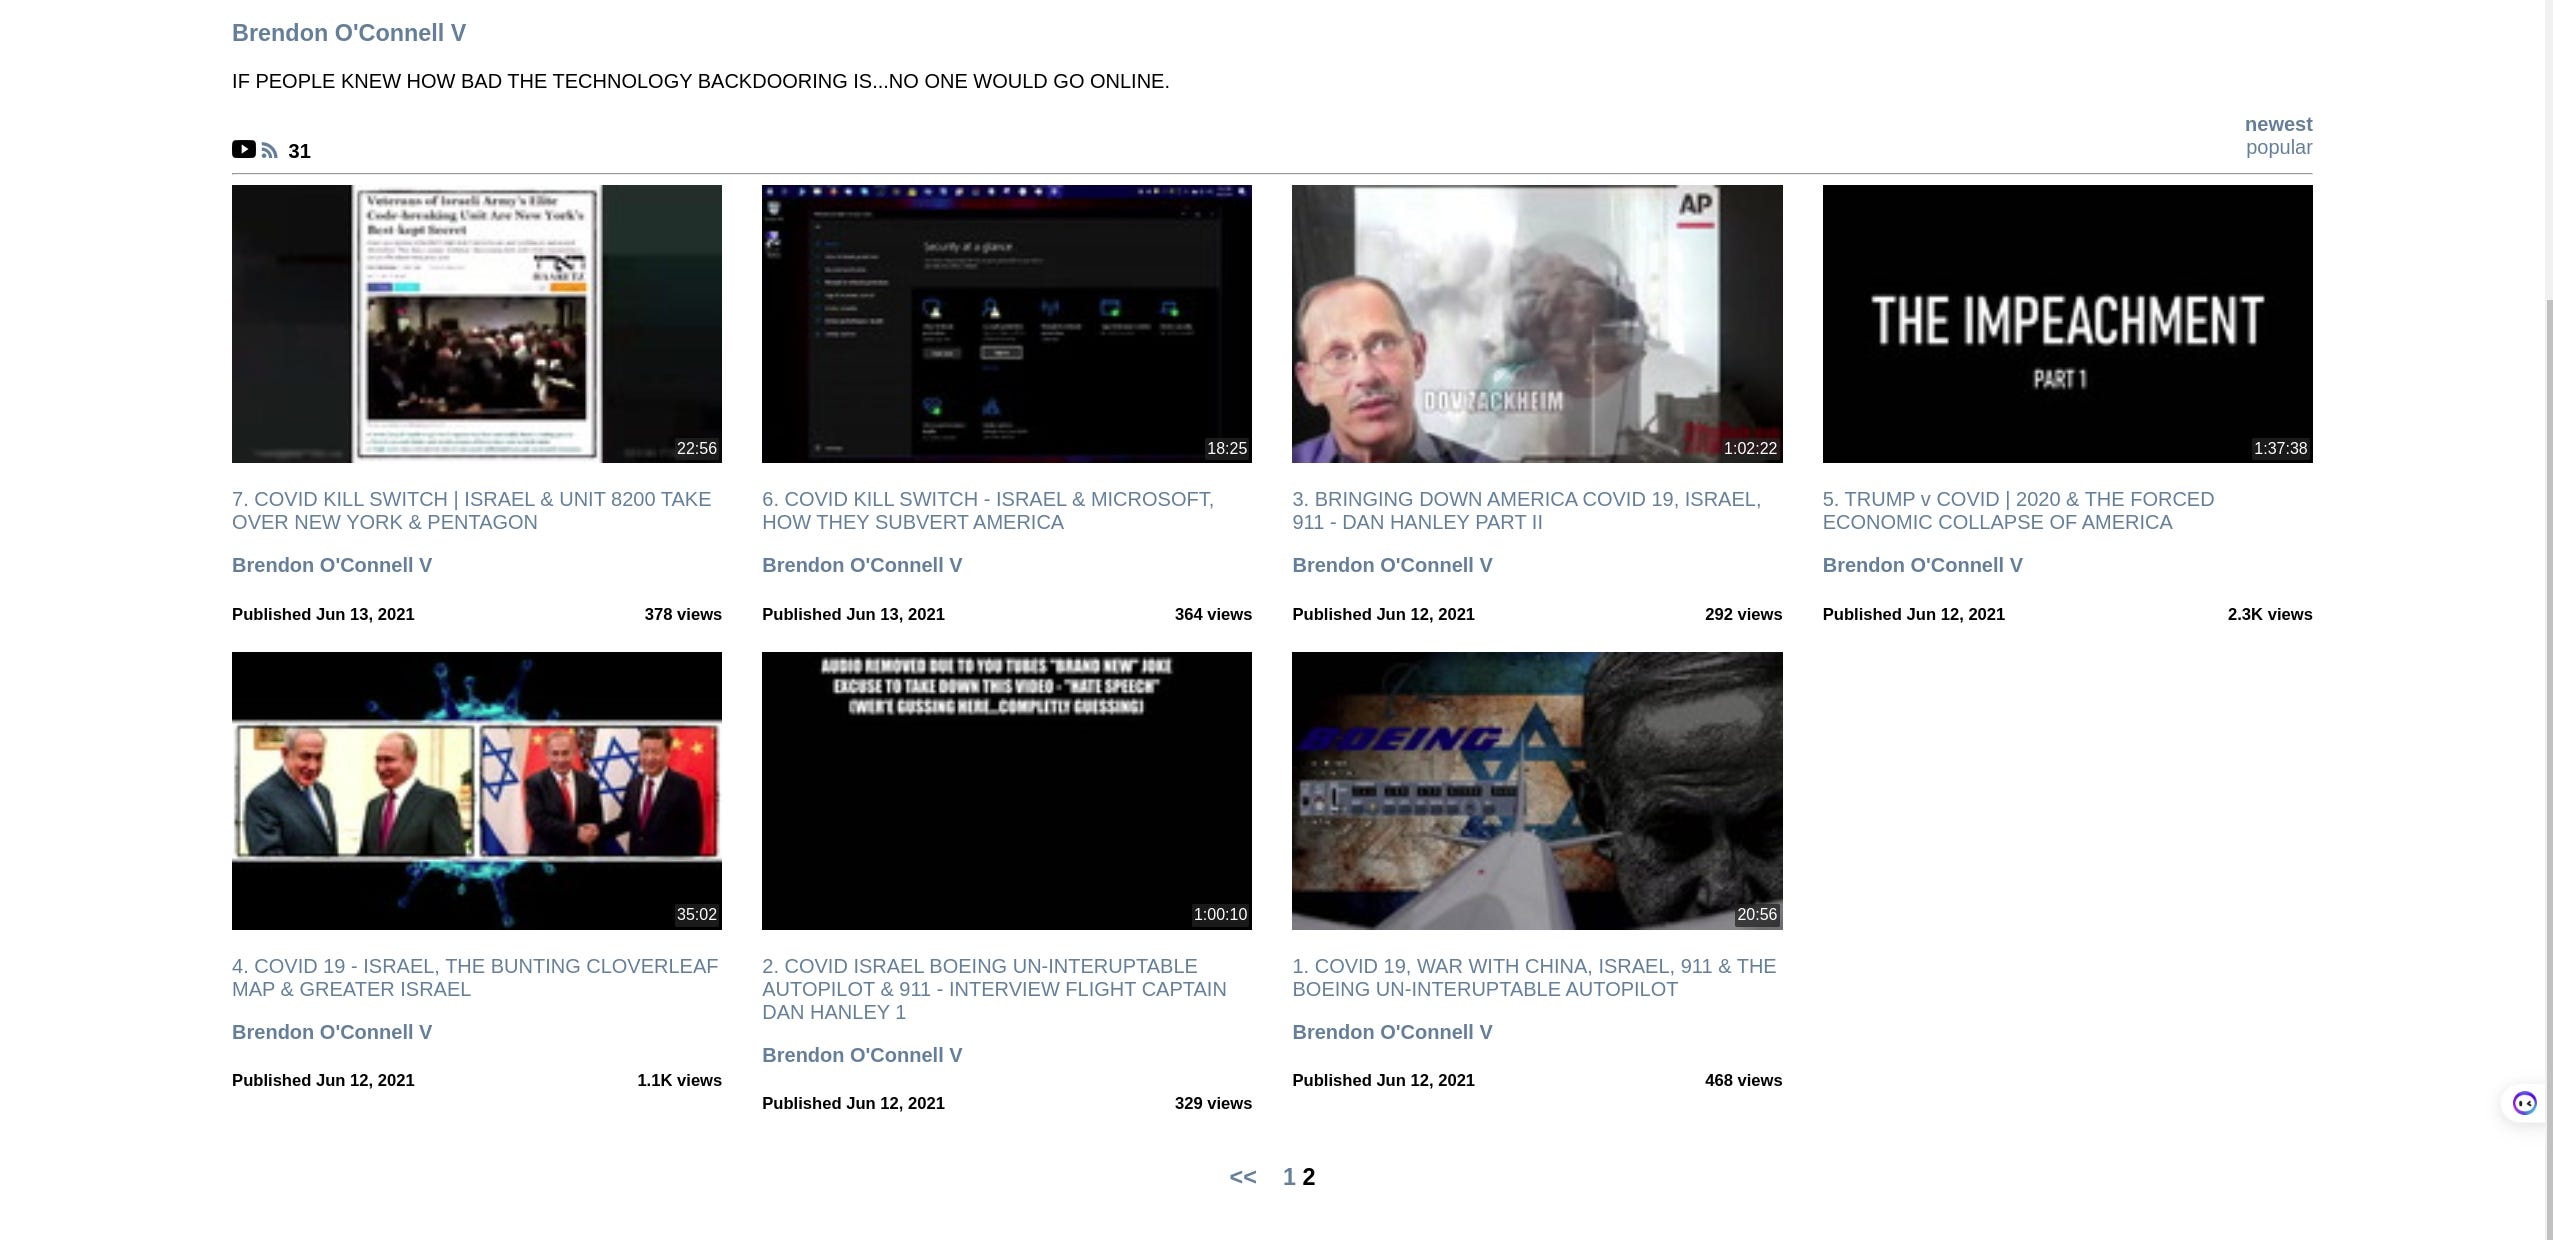This screenshot has height=1240, width=2553.
Task: Click the '329 views' text
Action: 1213,1103
